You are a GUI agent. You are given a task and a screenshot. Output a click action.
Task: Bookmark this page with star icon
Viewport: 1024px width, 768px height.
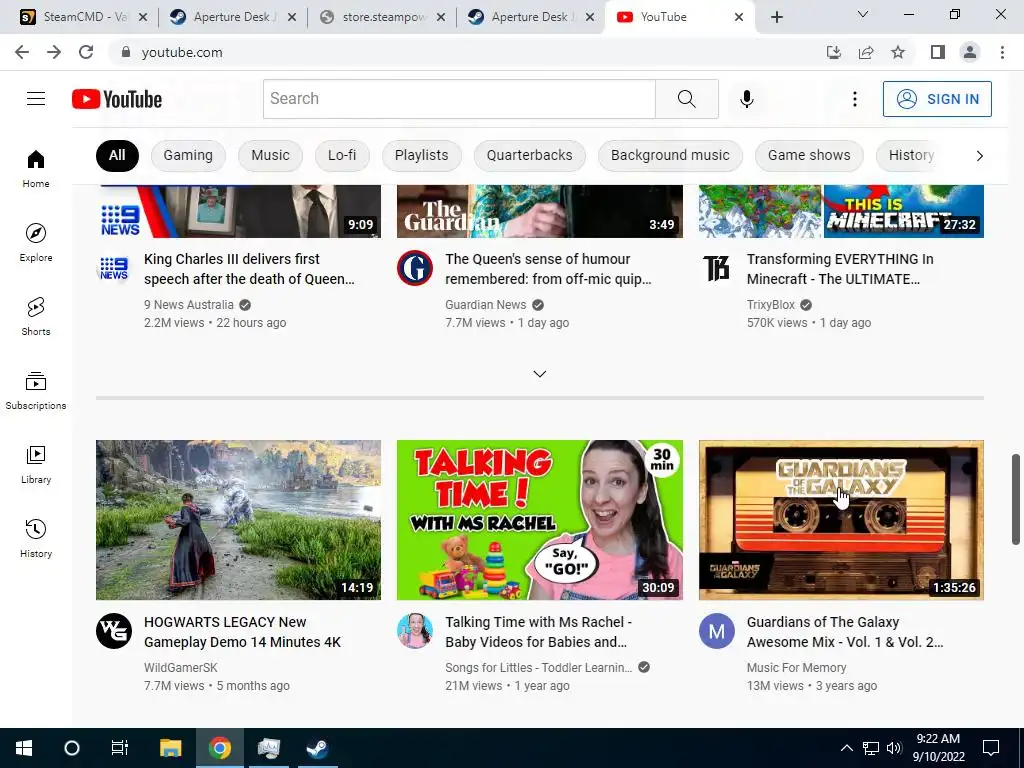pos(898,52)
